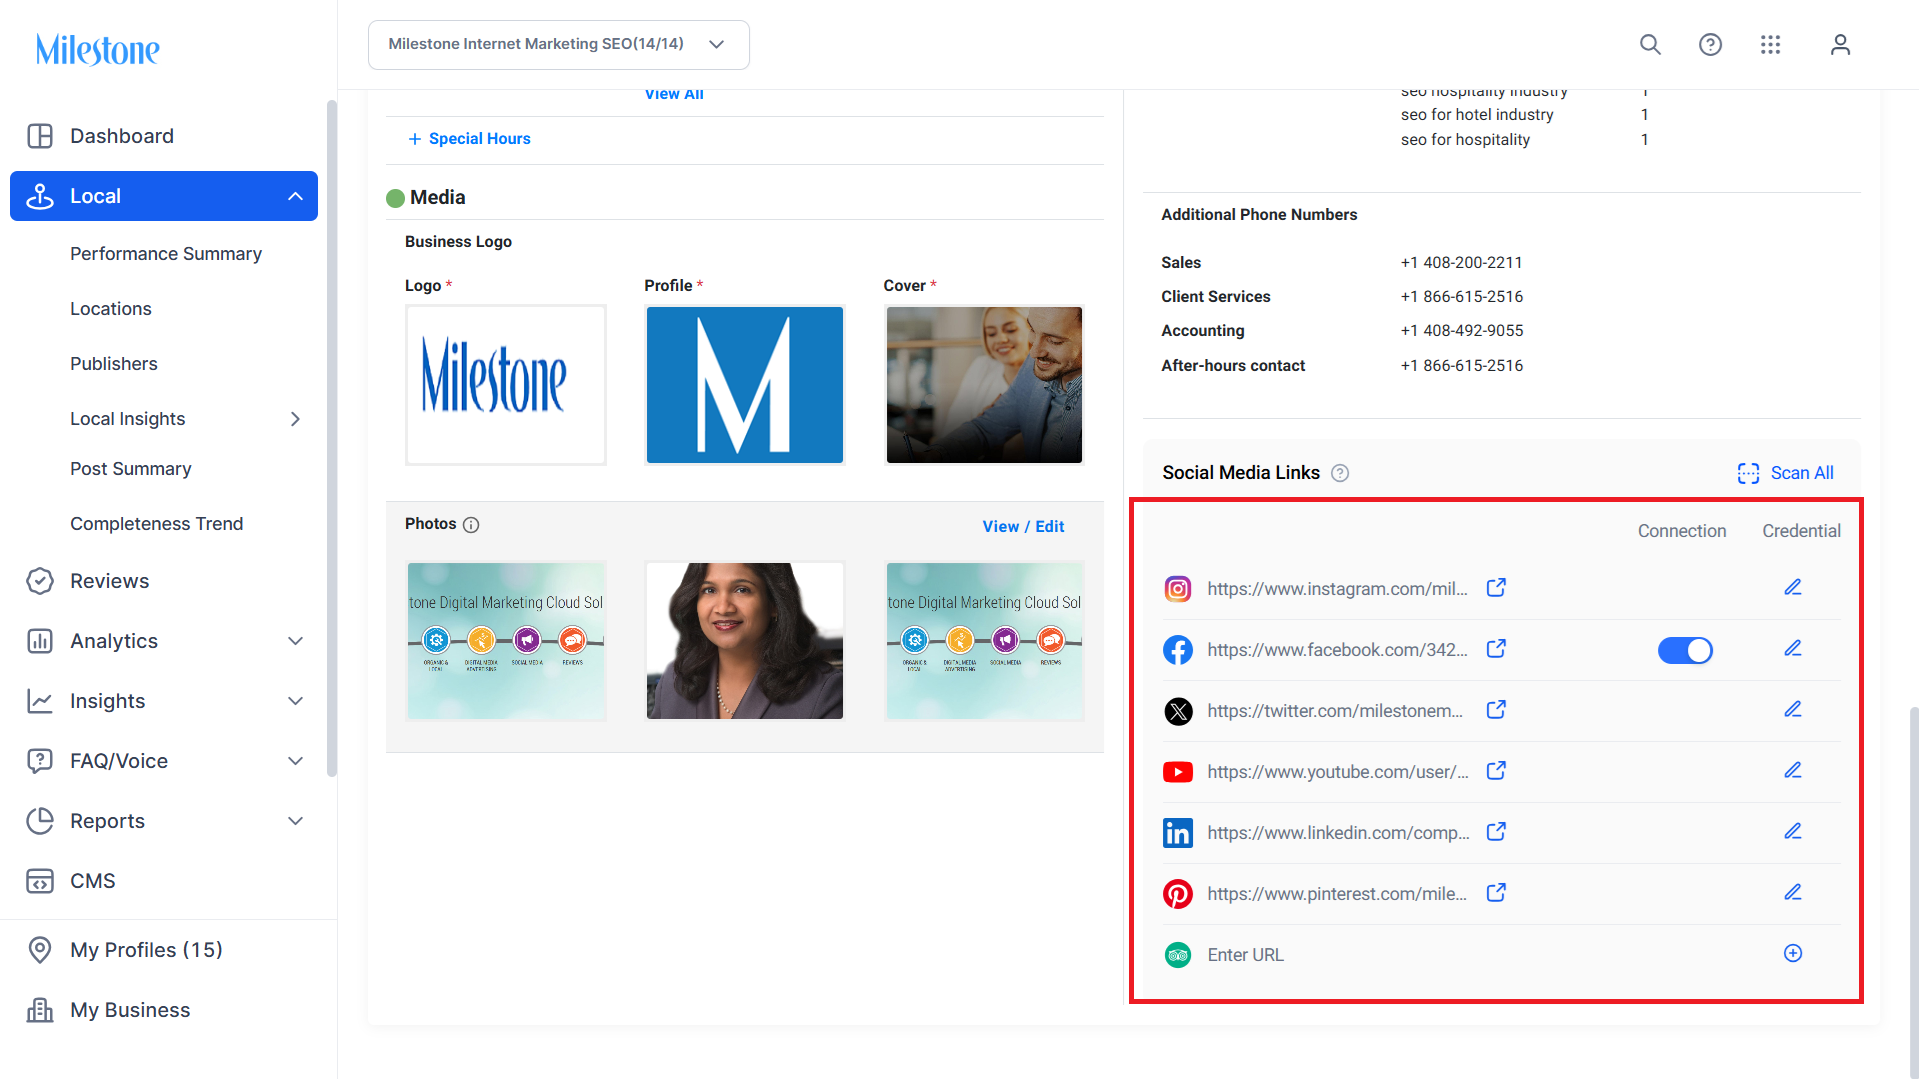1919x1079 pixels.
Task: Open Performance Summary
Action: [x=166, y=254]
